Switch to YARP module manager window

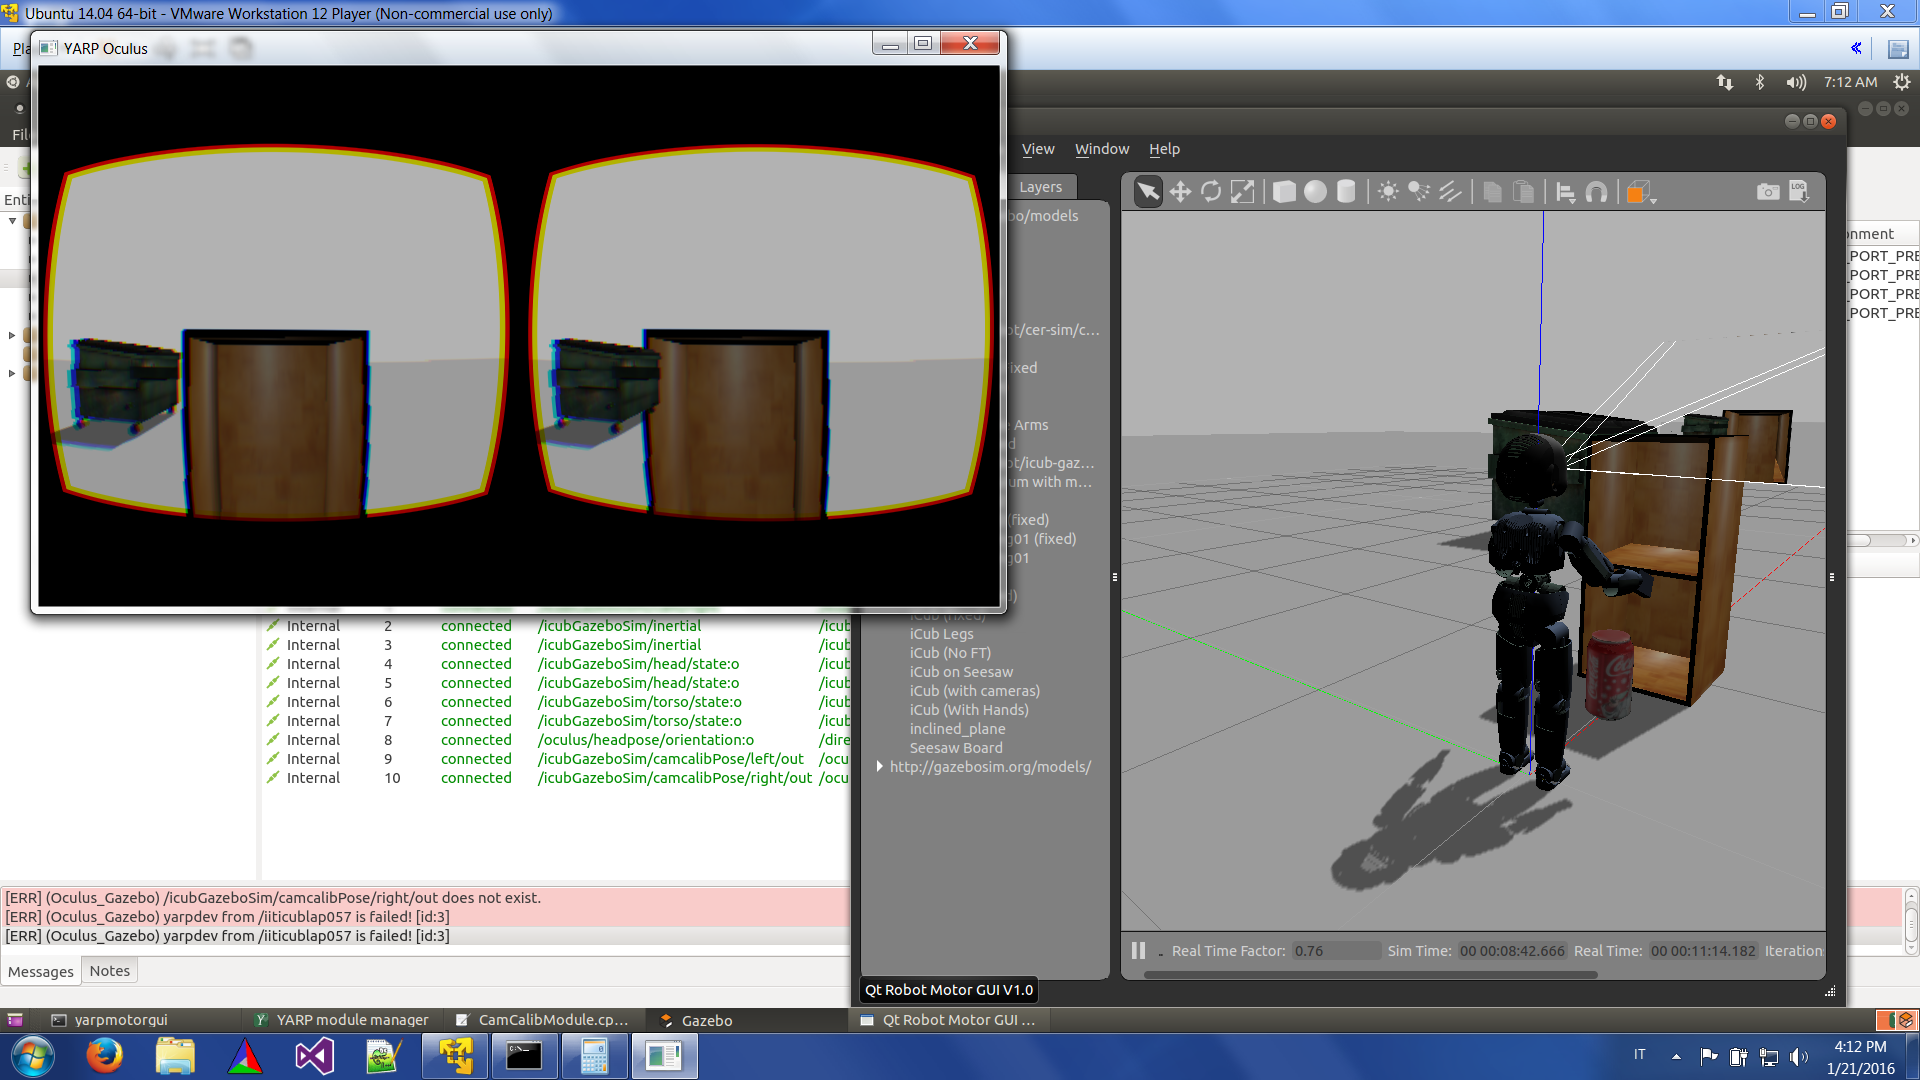[x=341, y=1020]
